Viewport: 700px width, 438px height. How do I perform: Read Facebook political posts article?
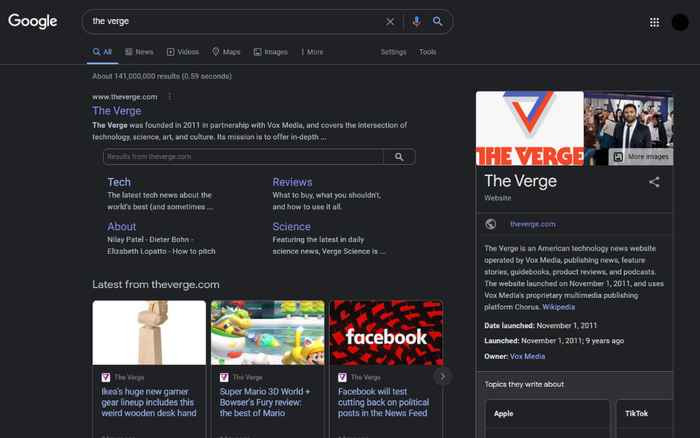pyautogui.click(x=383, y=402)
